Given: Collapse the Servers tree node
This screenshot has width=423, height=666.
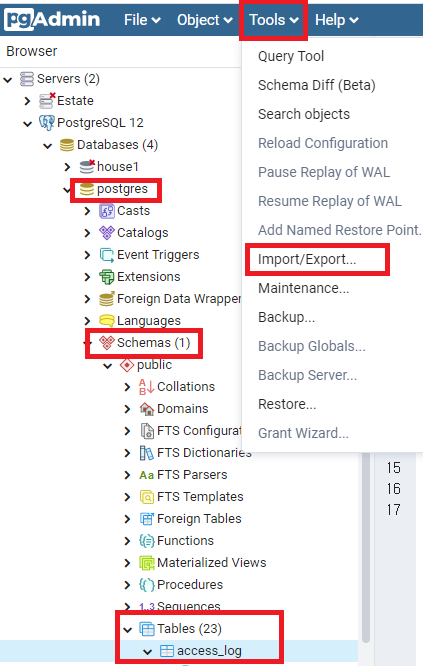Looking at the screenshot, I should pos(8,79).
